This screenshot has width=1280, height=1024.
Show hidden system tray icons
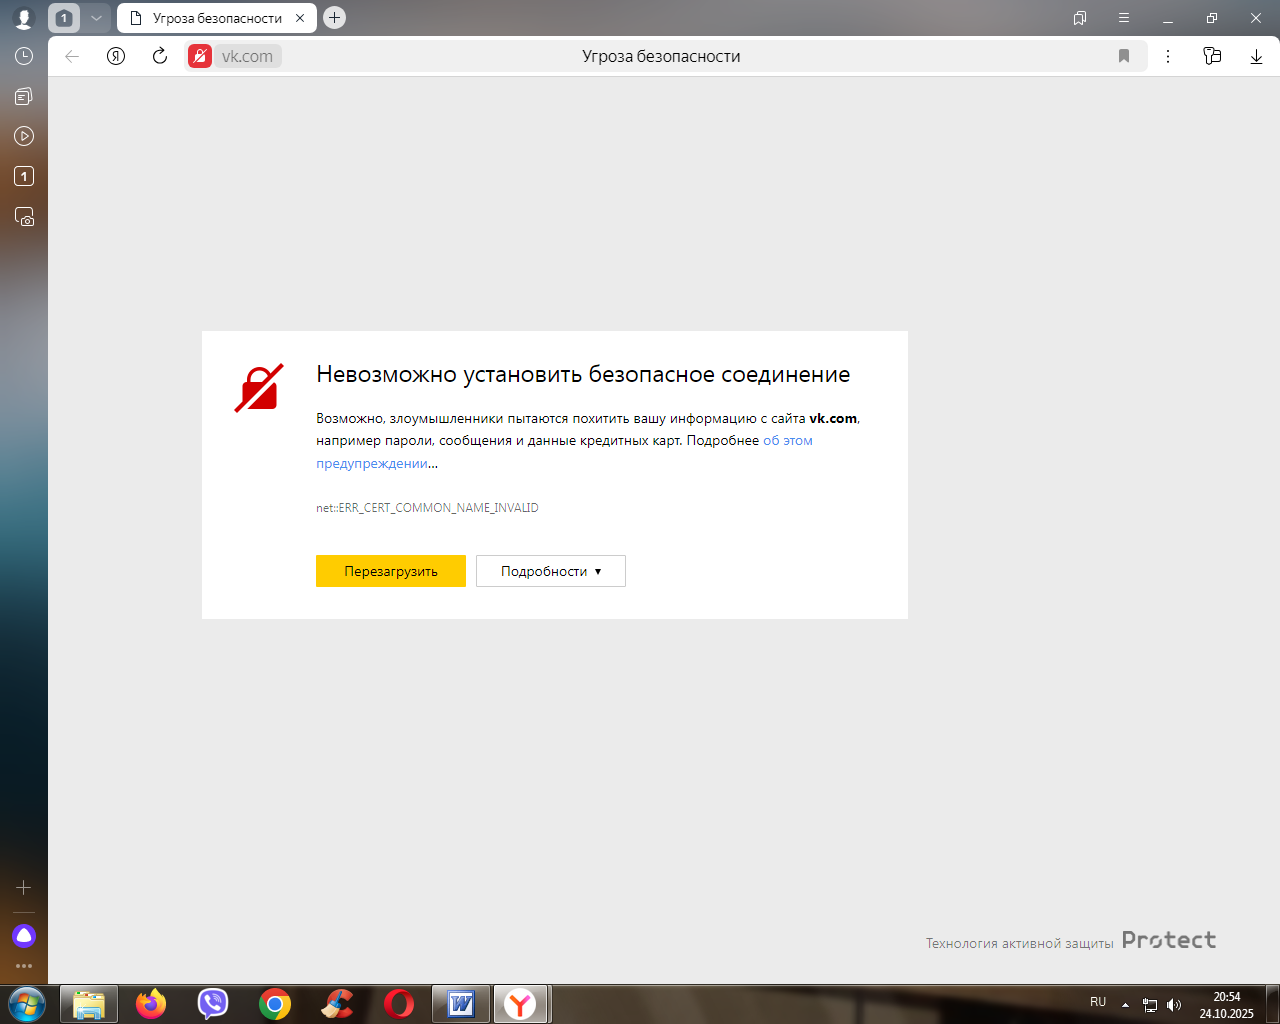click(x=1126, y=1005)
